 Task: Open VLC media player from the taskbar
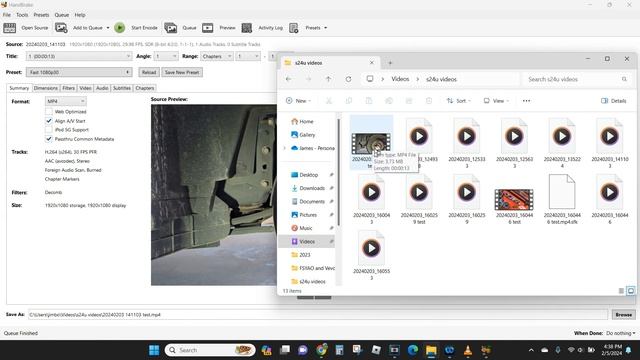468,350
